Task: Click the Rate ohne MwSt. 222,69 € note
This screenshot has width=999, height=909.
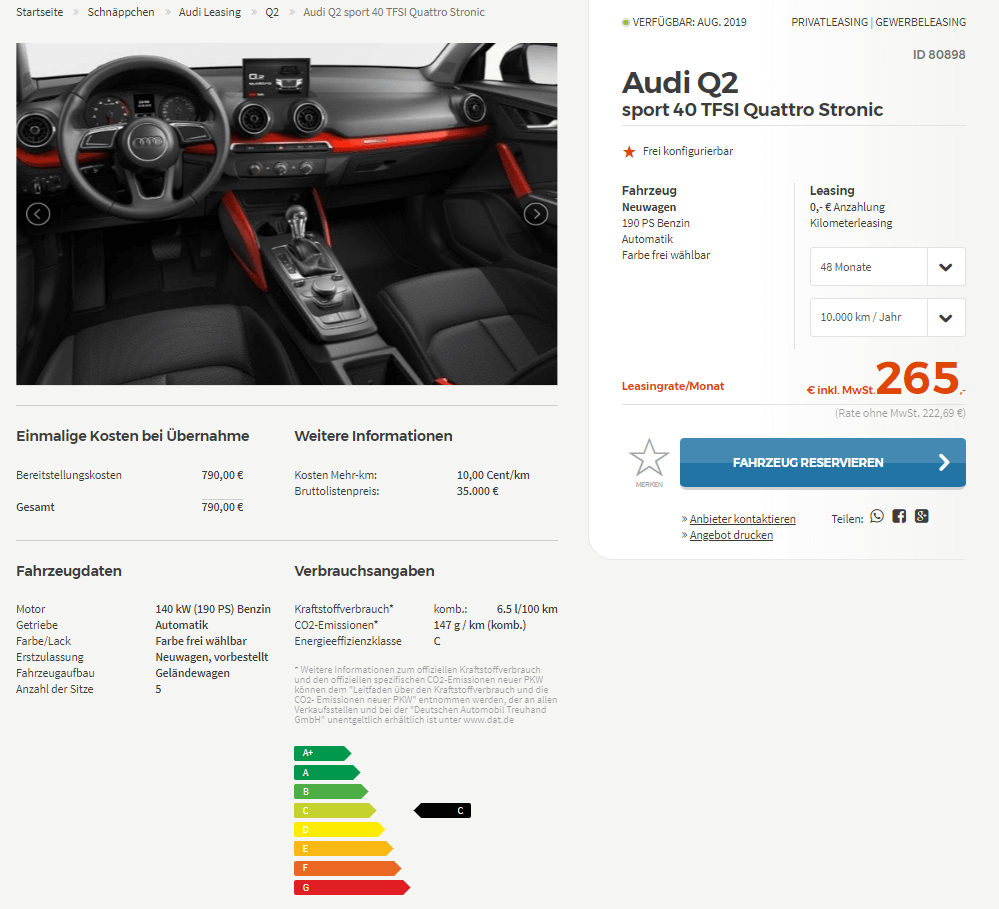Action: coord(900,413)
